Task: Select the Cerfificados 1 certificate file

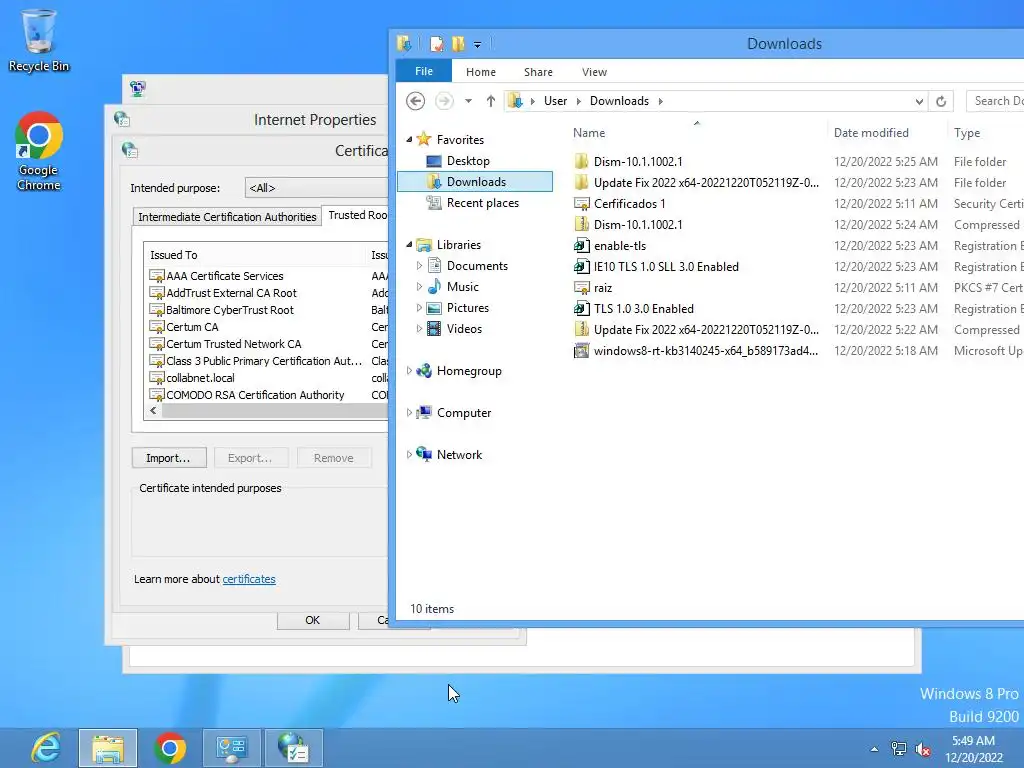Action: point(629,203)
